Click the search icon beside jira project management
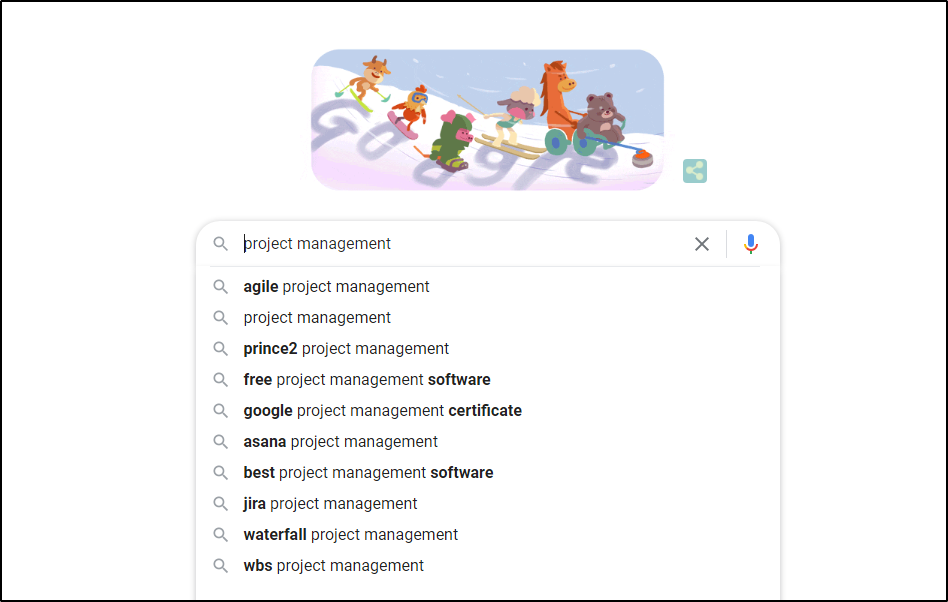This screenshot has width=948, height=602. [221, 504]
